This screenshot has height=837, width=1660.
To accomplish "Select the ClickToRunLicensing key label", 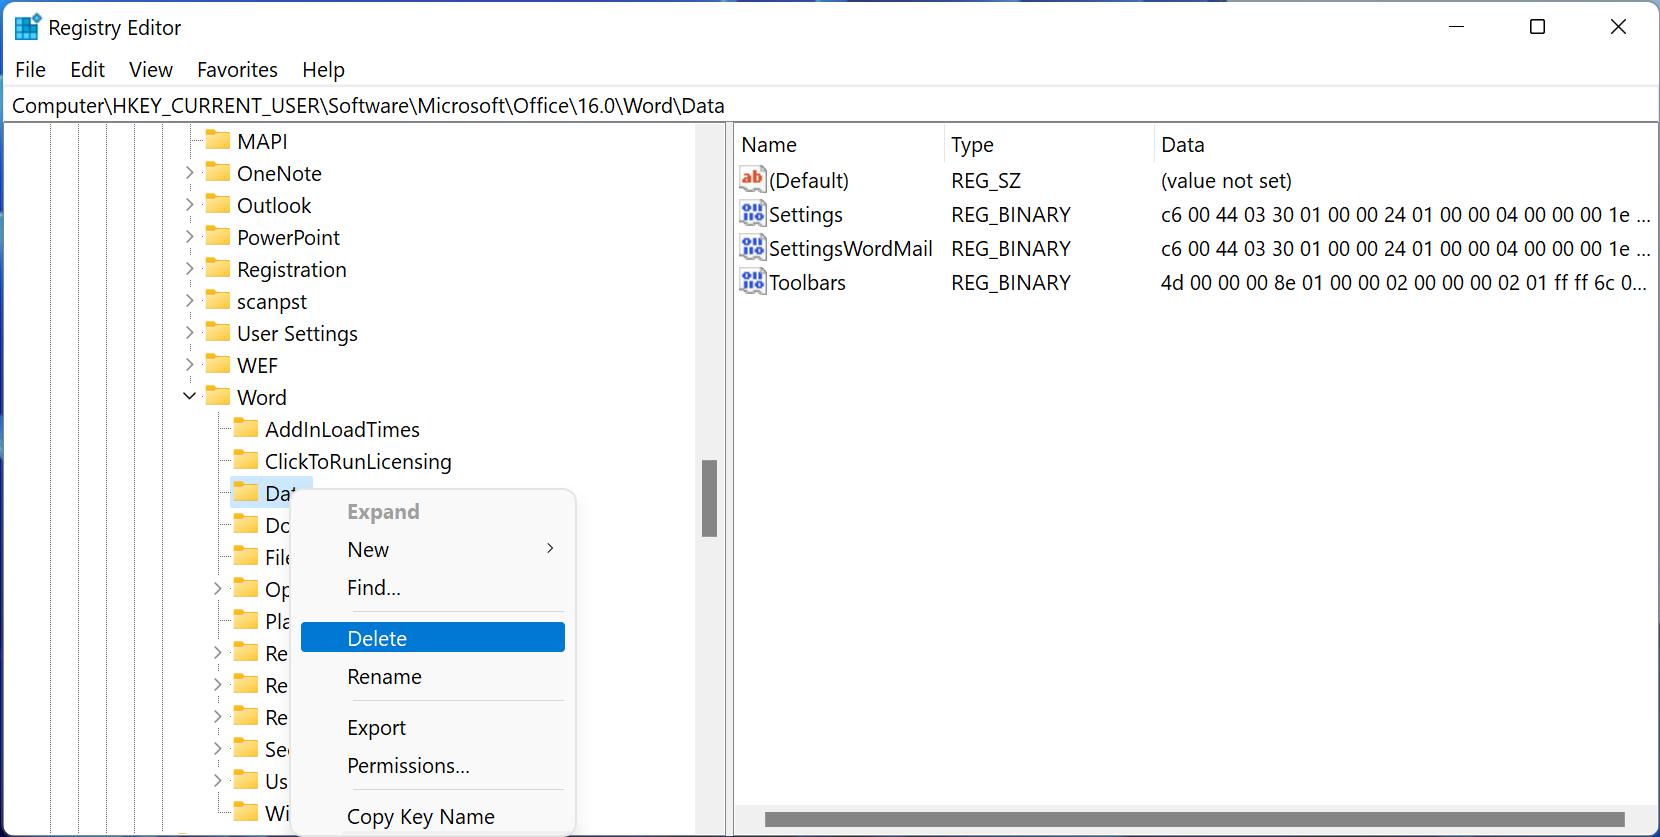I will (358, 462).
